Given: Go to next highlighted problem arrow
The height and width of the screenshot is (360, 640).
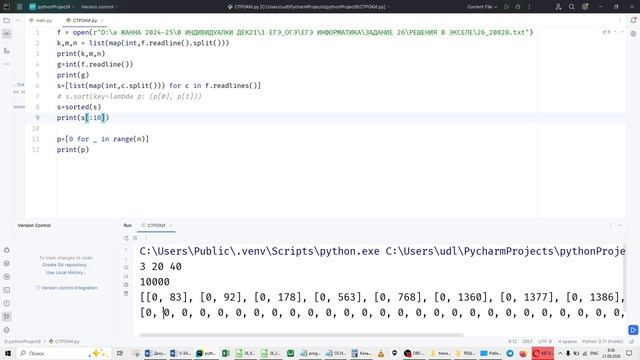Looking at the screenshot, I should point(622,32).
